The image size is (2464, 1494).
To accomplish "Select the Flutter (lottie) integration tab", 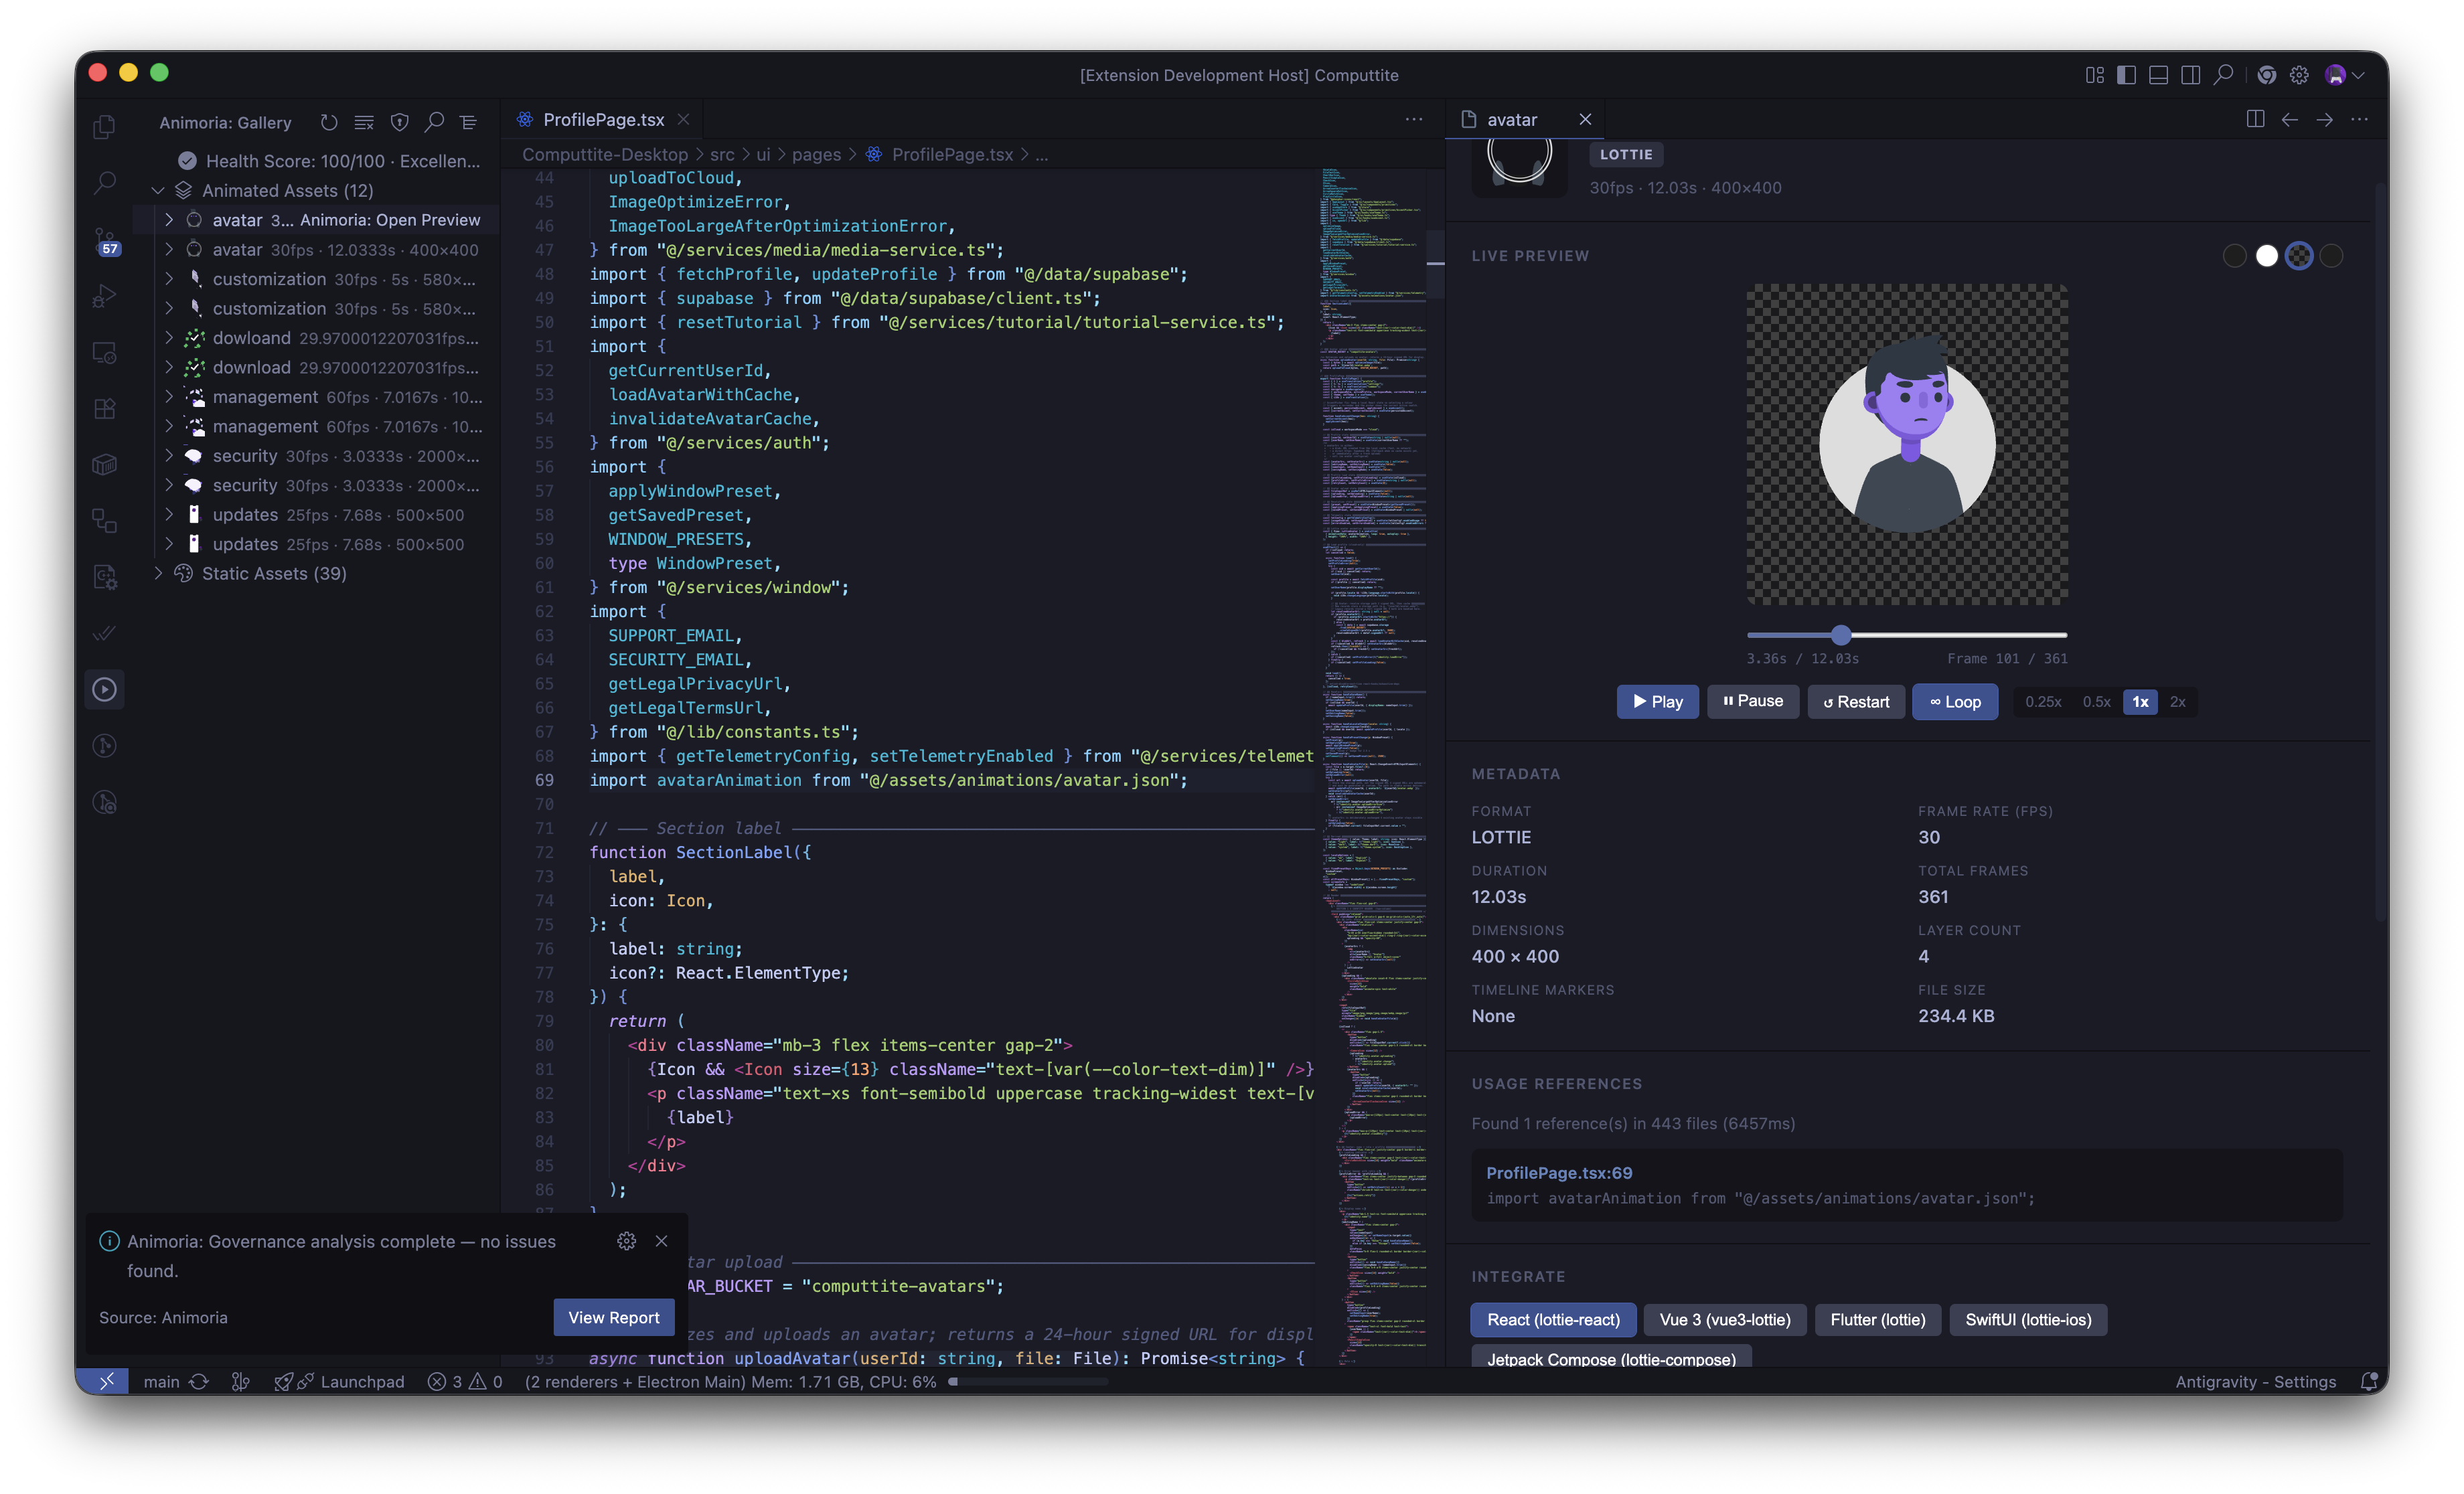I will point(1877,1319).
